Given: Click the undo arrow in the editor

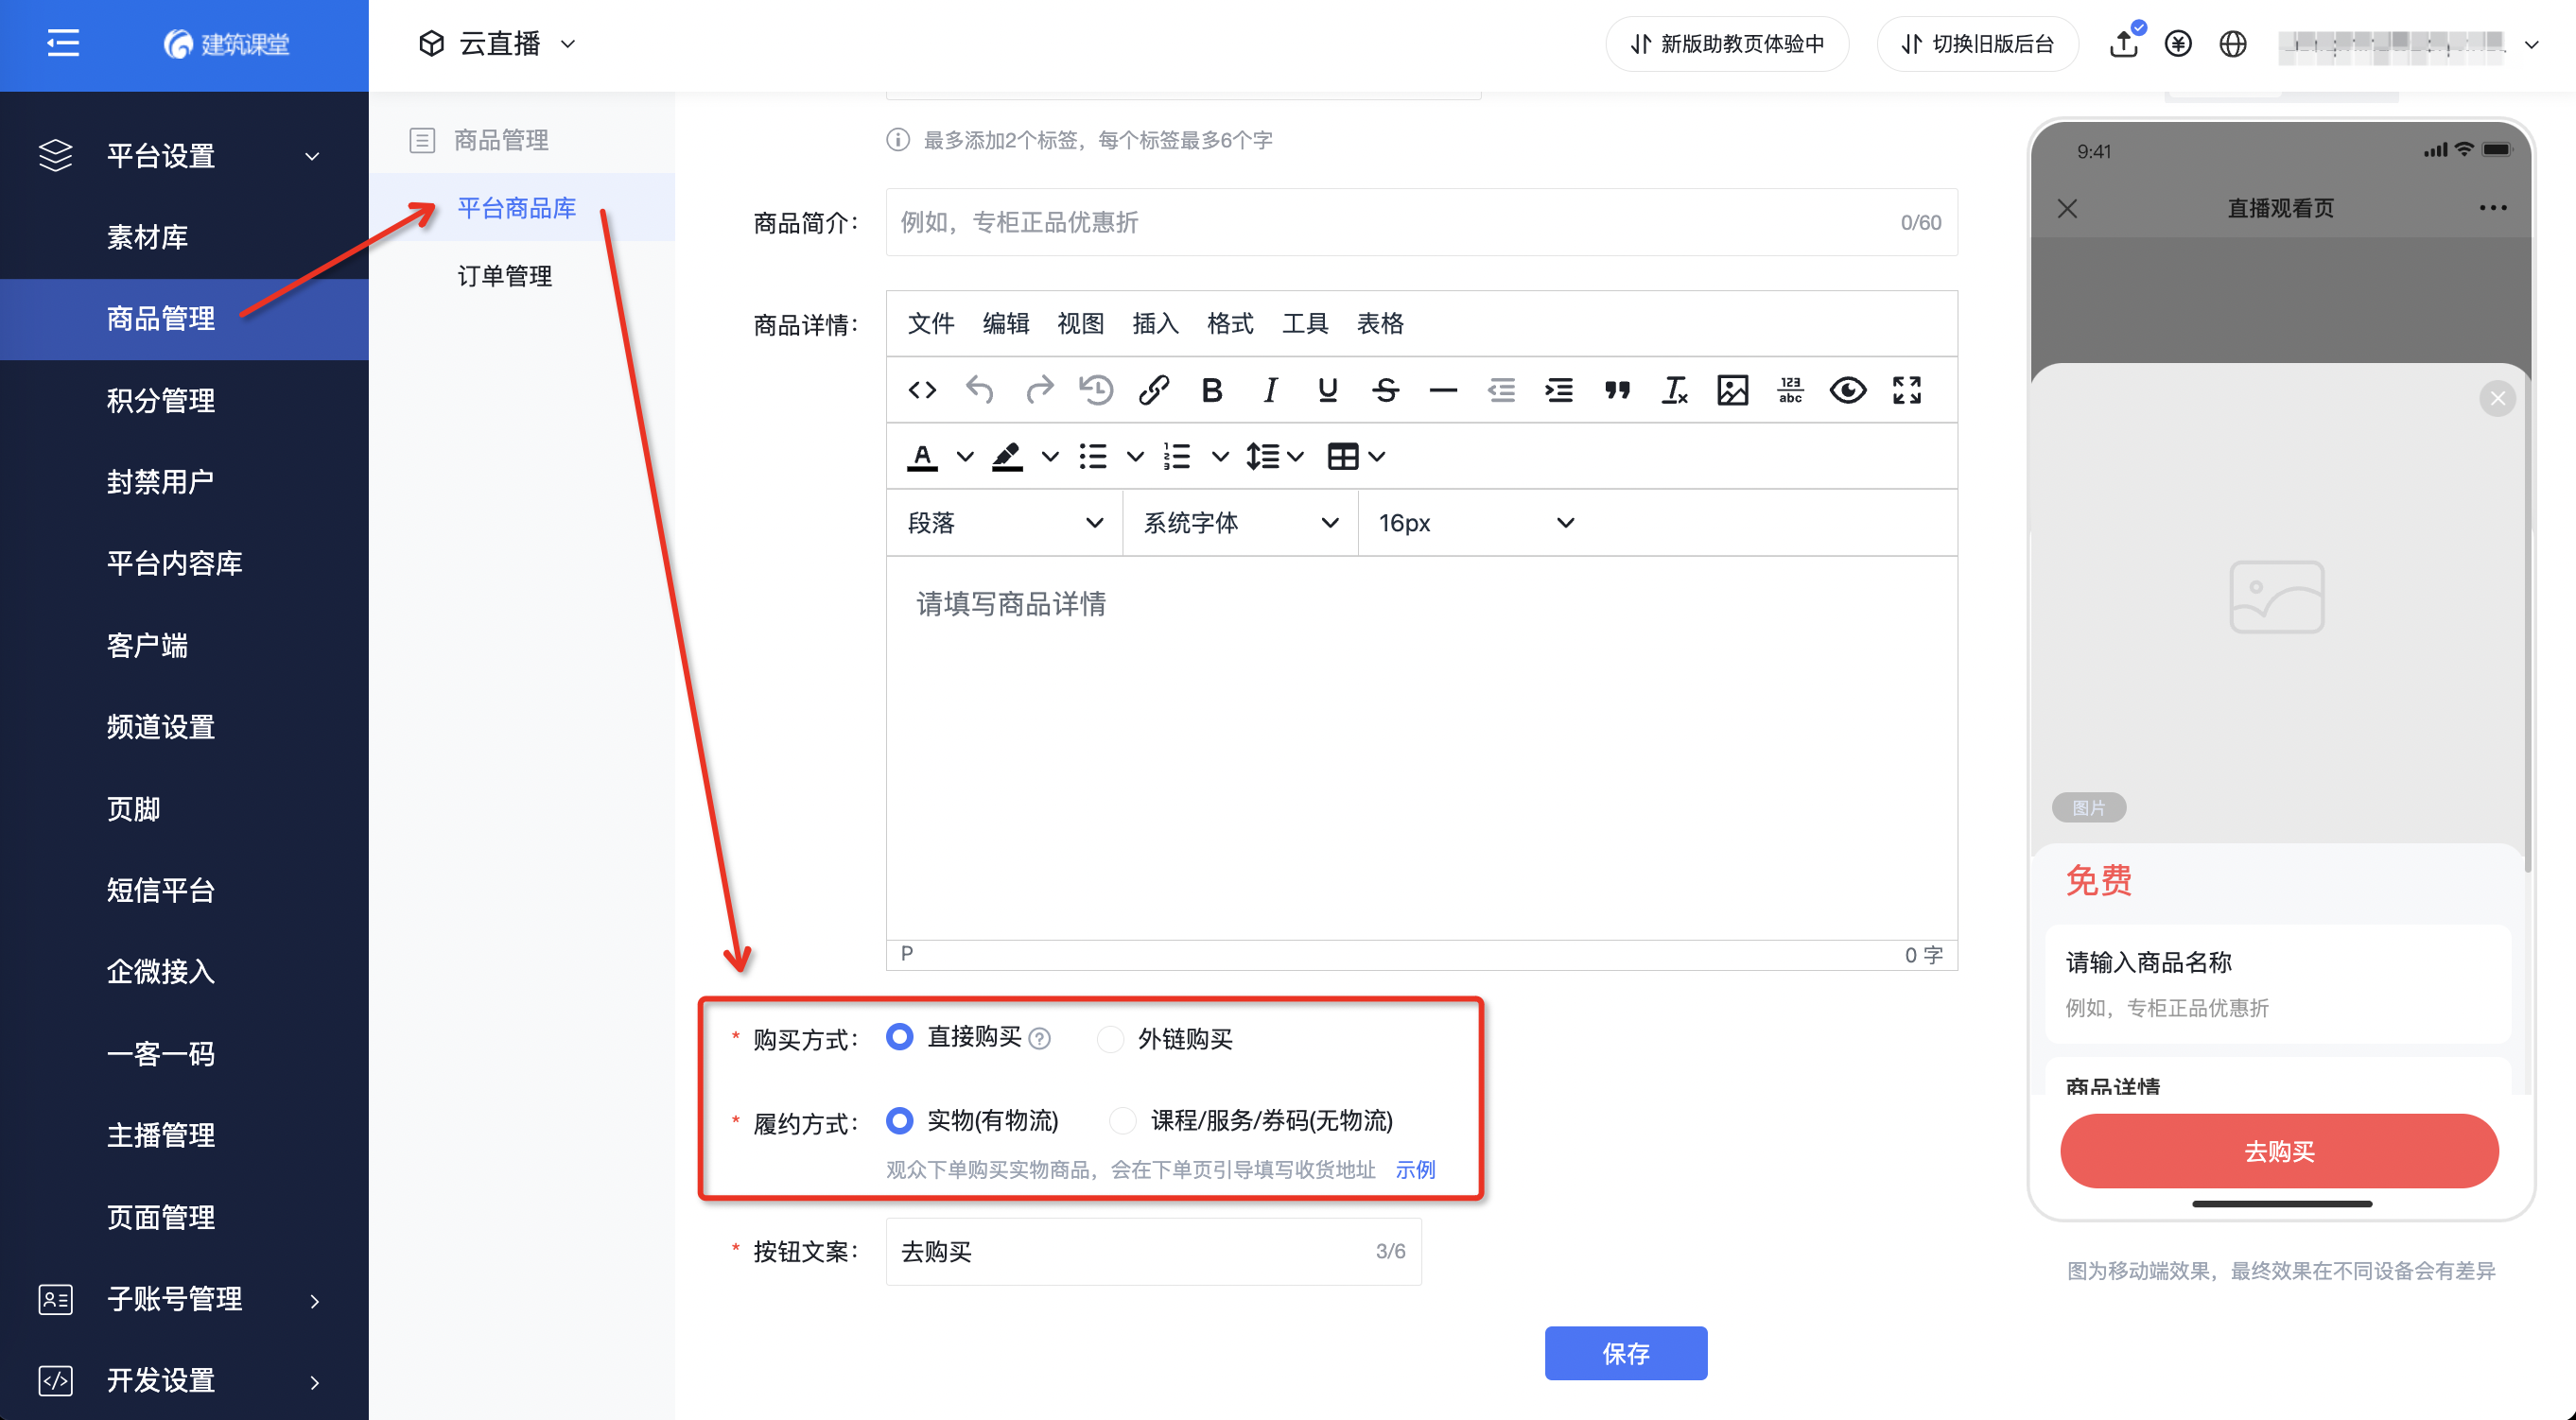Looking at the screenshot, I should pyautogui.click(x=980, y=390).
